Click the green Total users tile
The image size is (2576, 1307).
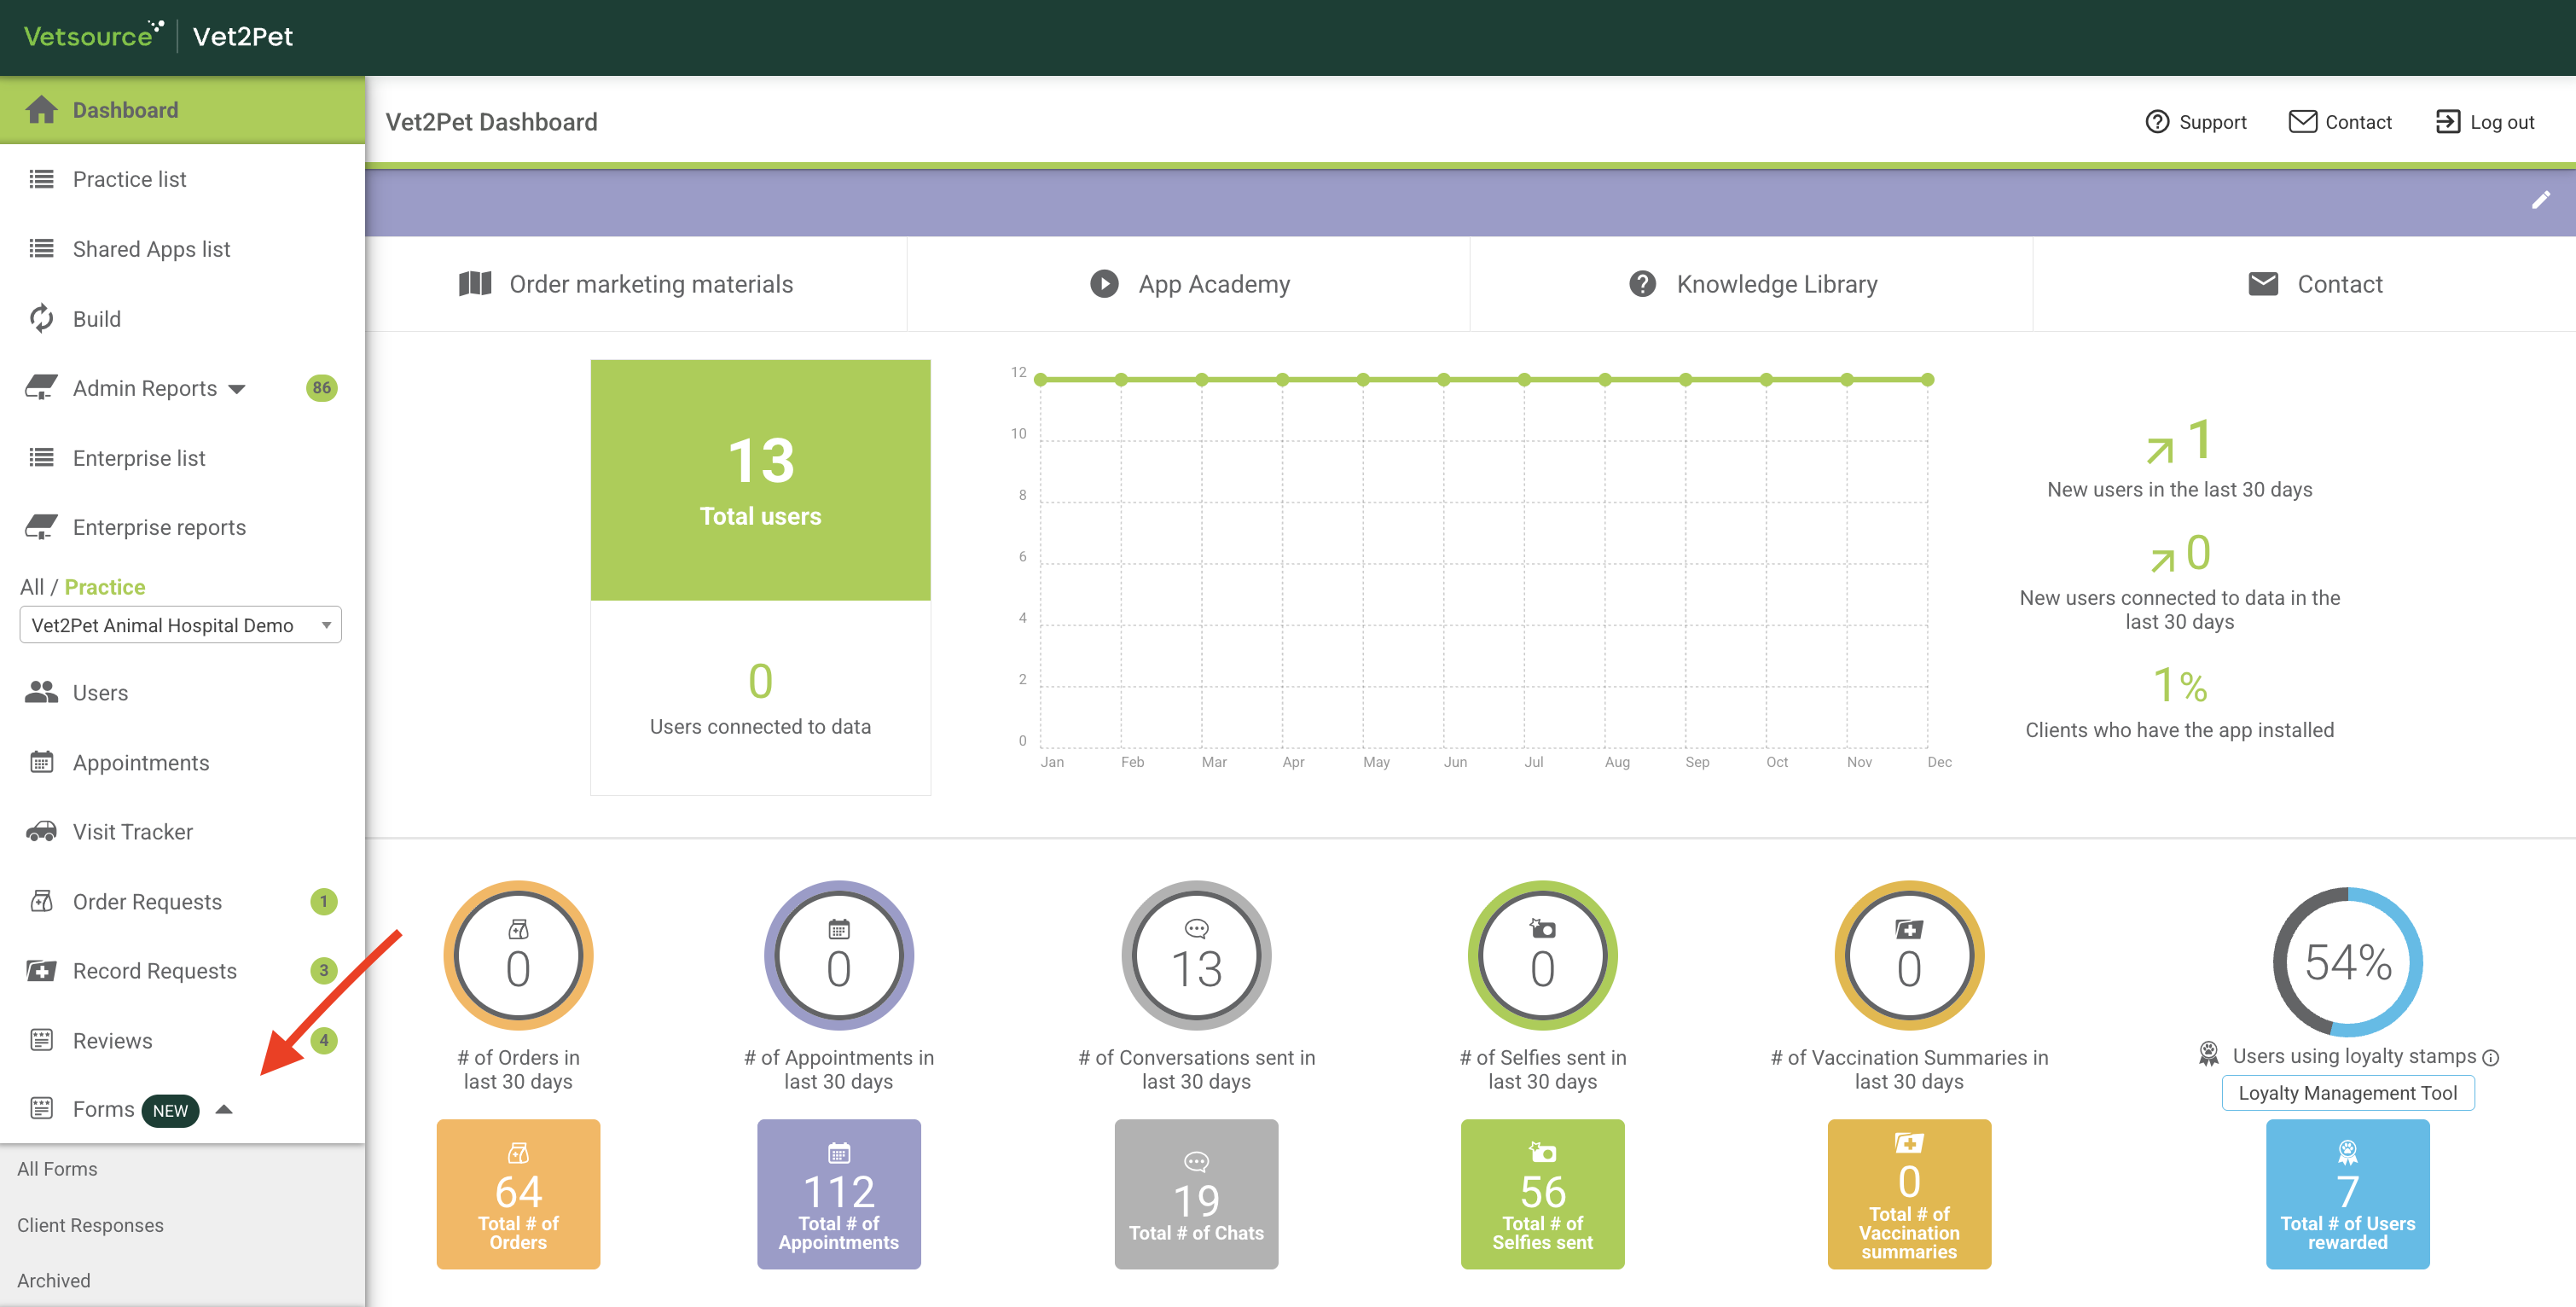[x=760, y=480]
